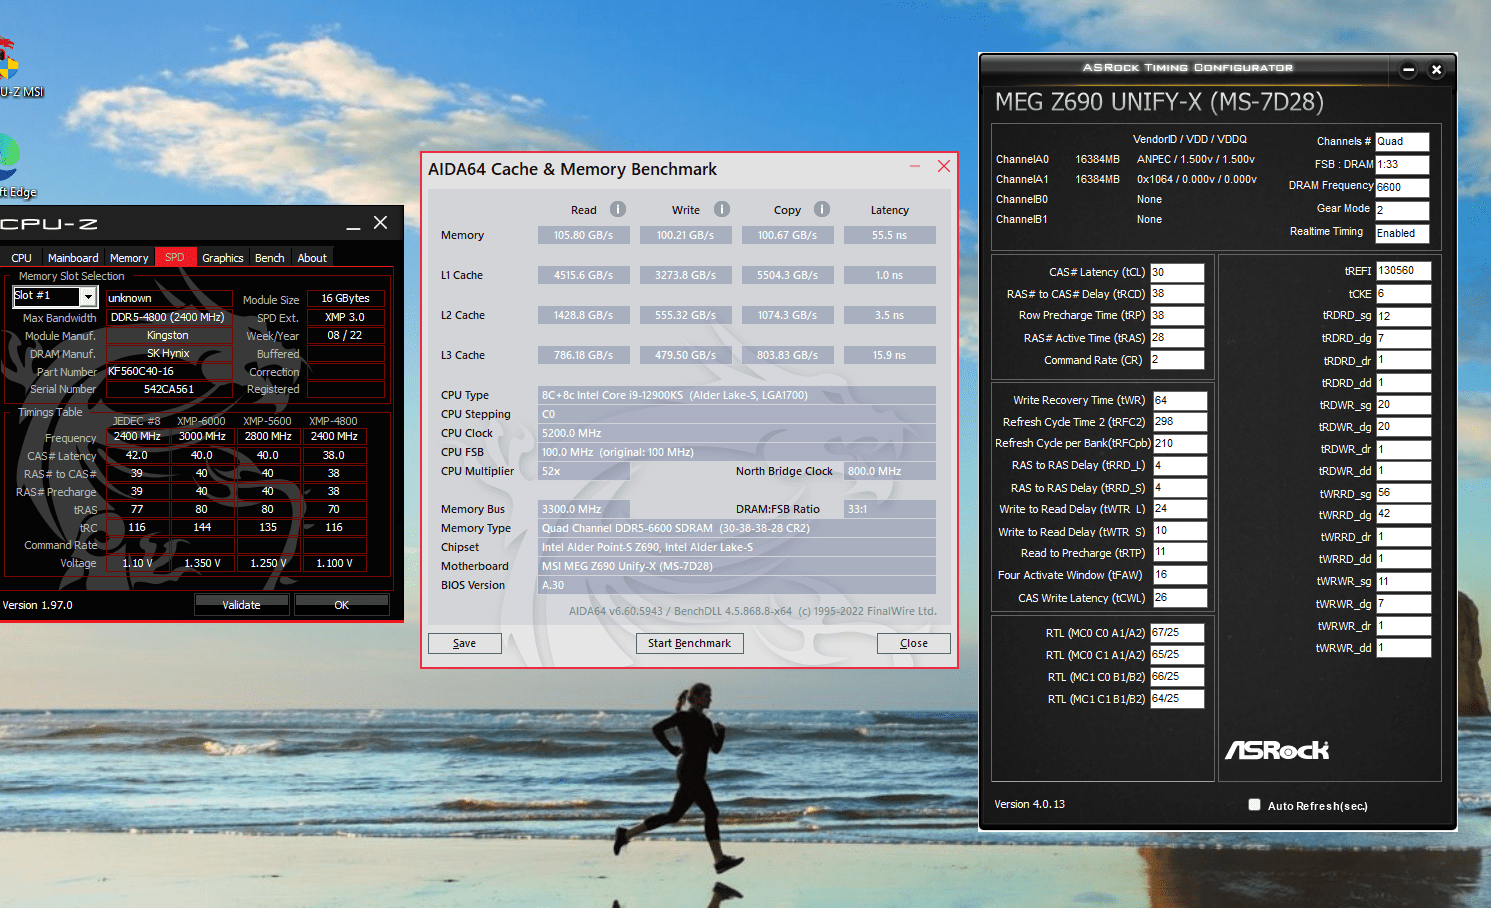Image resolution: width=1491 pixels, height=908 pixels.
Task: Click the Gear Mode field
Action: coord(1402,210)
